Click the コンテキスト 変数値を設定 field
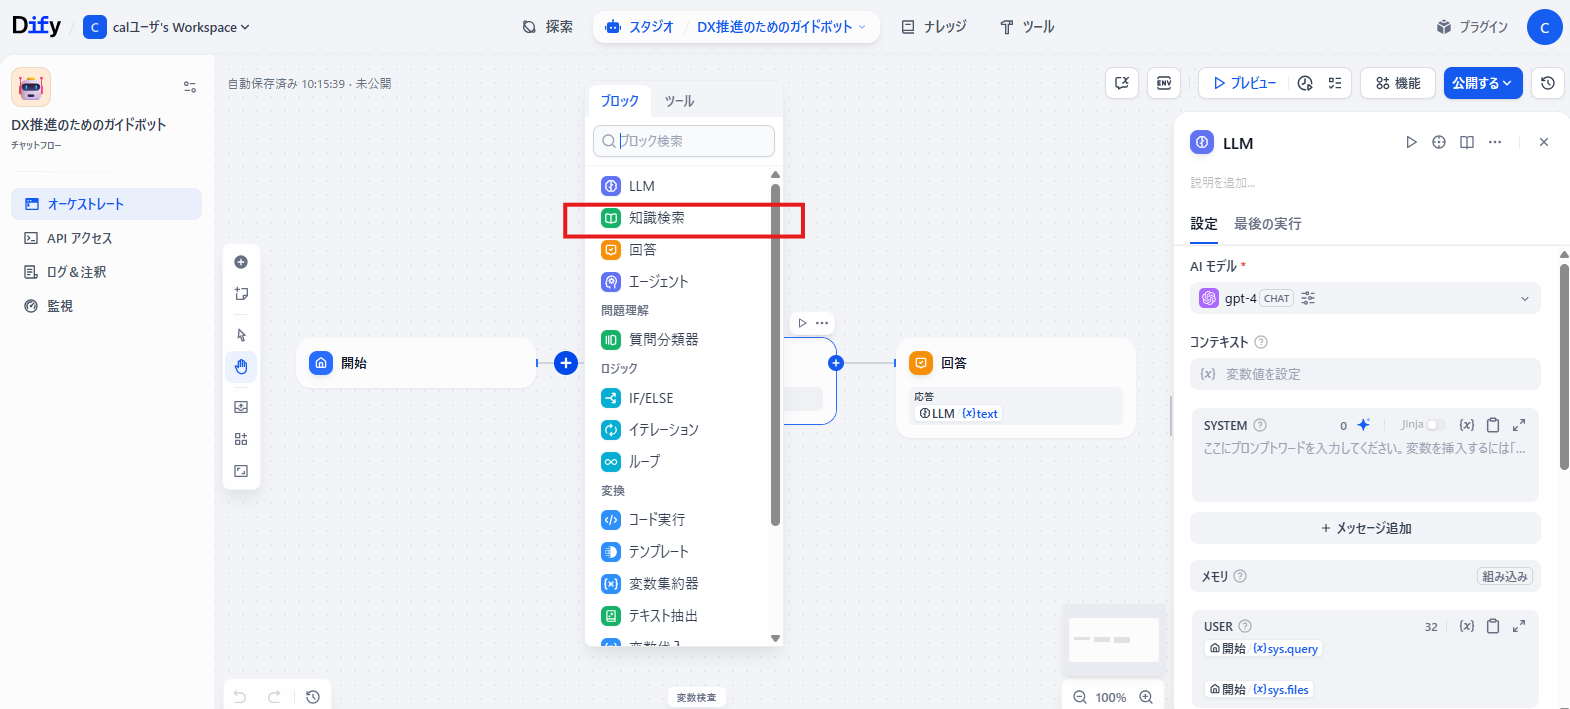 pyautogui.click(x=1365, y=374)
